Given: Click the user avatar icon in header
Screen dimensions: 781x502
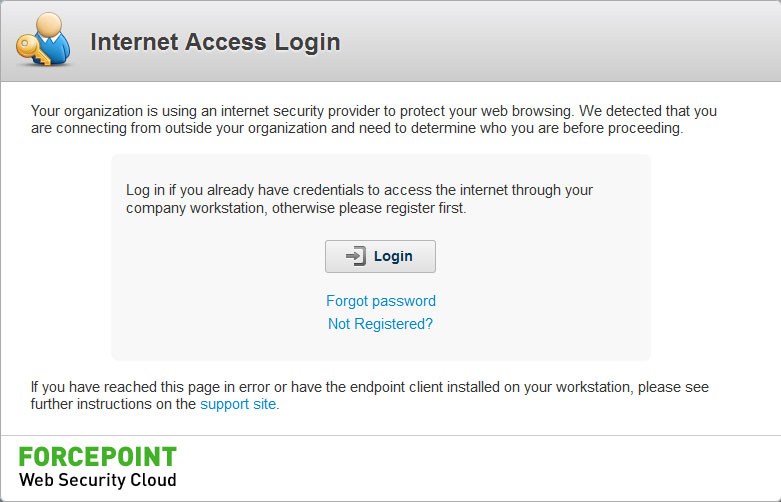Looking at the screenshot, I should click(44, 39).
